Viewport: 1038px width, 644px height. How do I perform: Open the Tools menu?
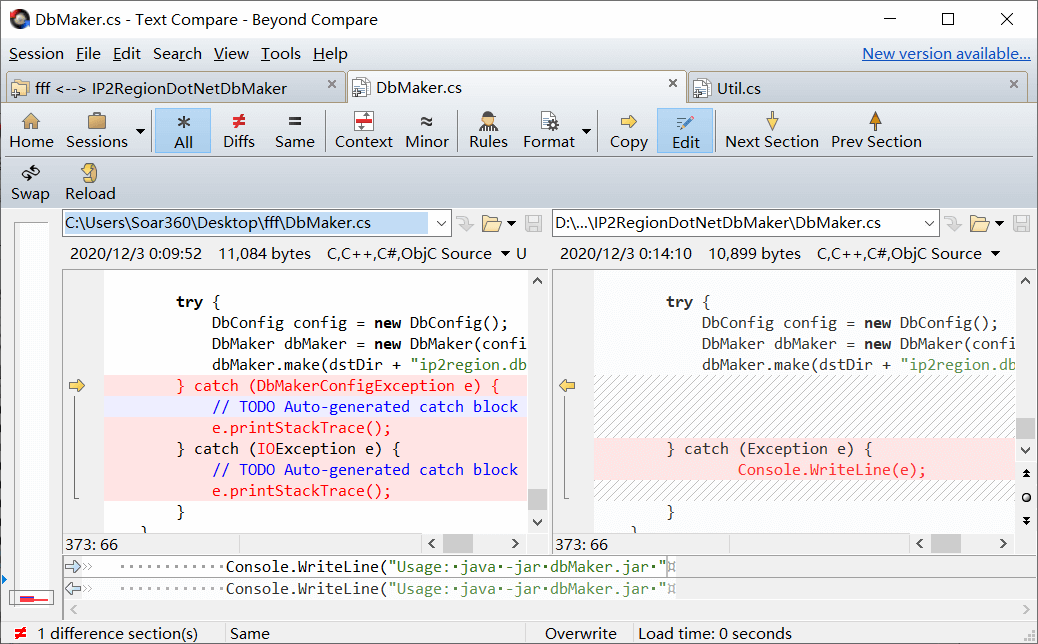pos(281,54)
